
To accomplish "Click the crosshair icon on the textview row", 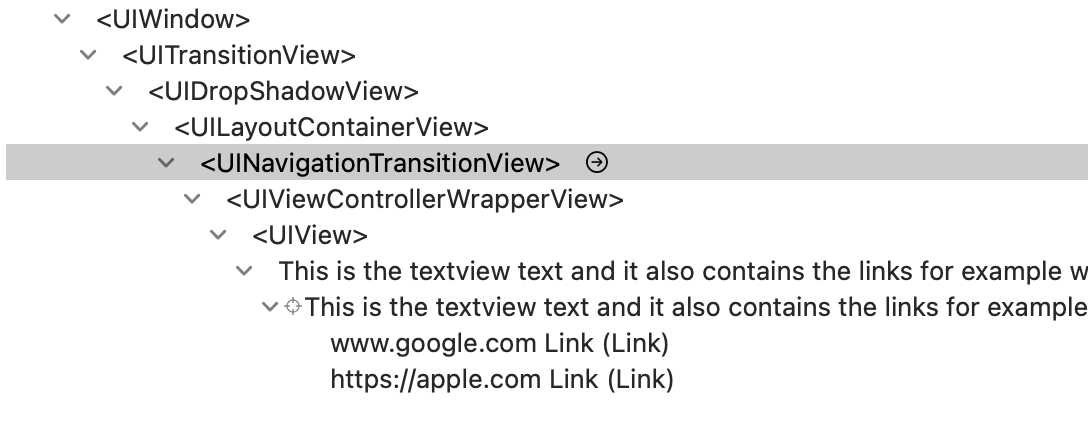I will 293,307.
